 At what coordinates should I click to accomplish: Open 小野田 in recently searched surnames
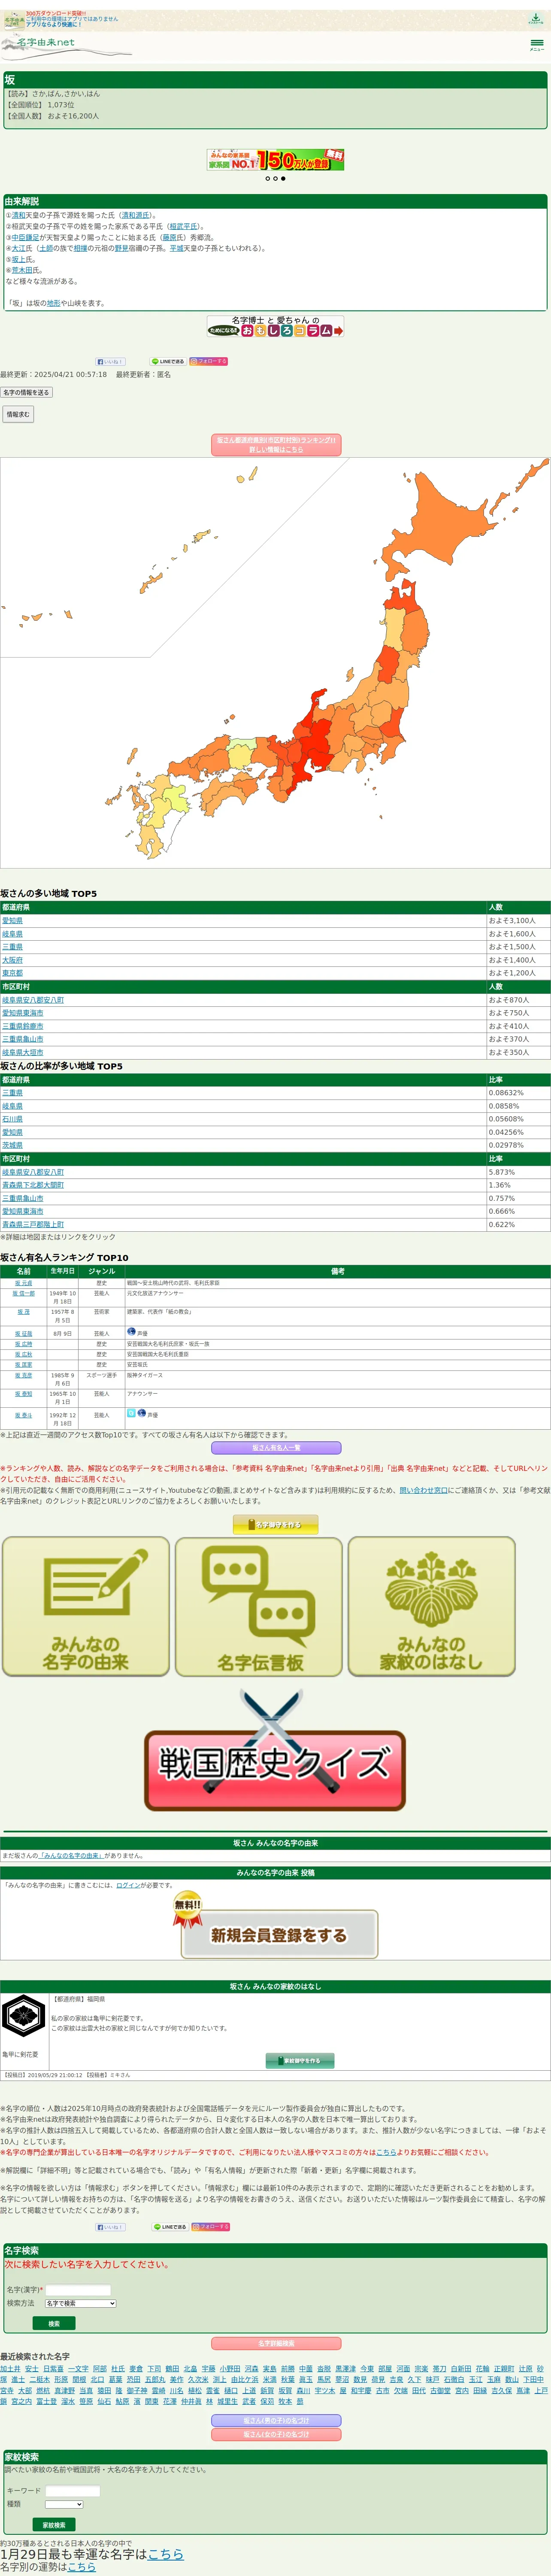coord(230,2369)
